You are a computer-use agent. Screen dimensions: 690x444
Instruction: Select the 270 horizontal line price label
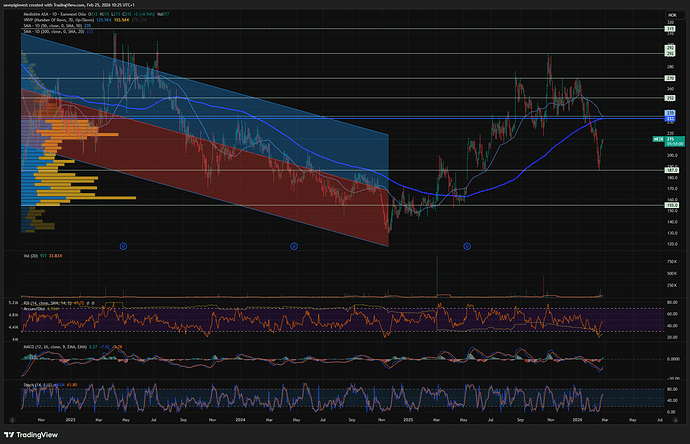[x=671, y=78]
